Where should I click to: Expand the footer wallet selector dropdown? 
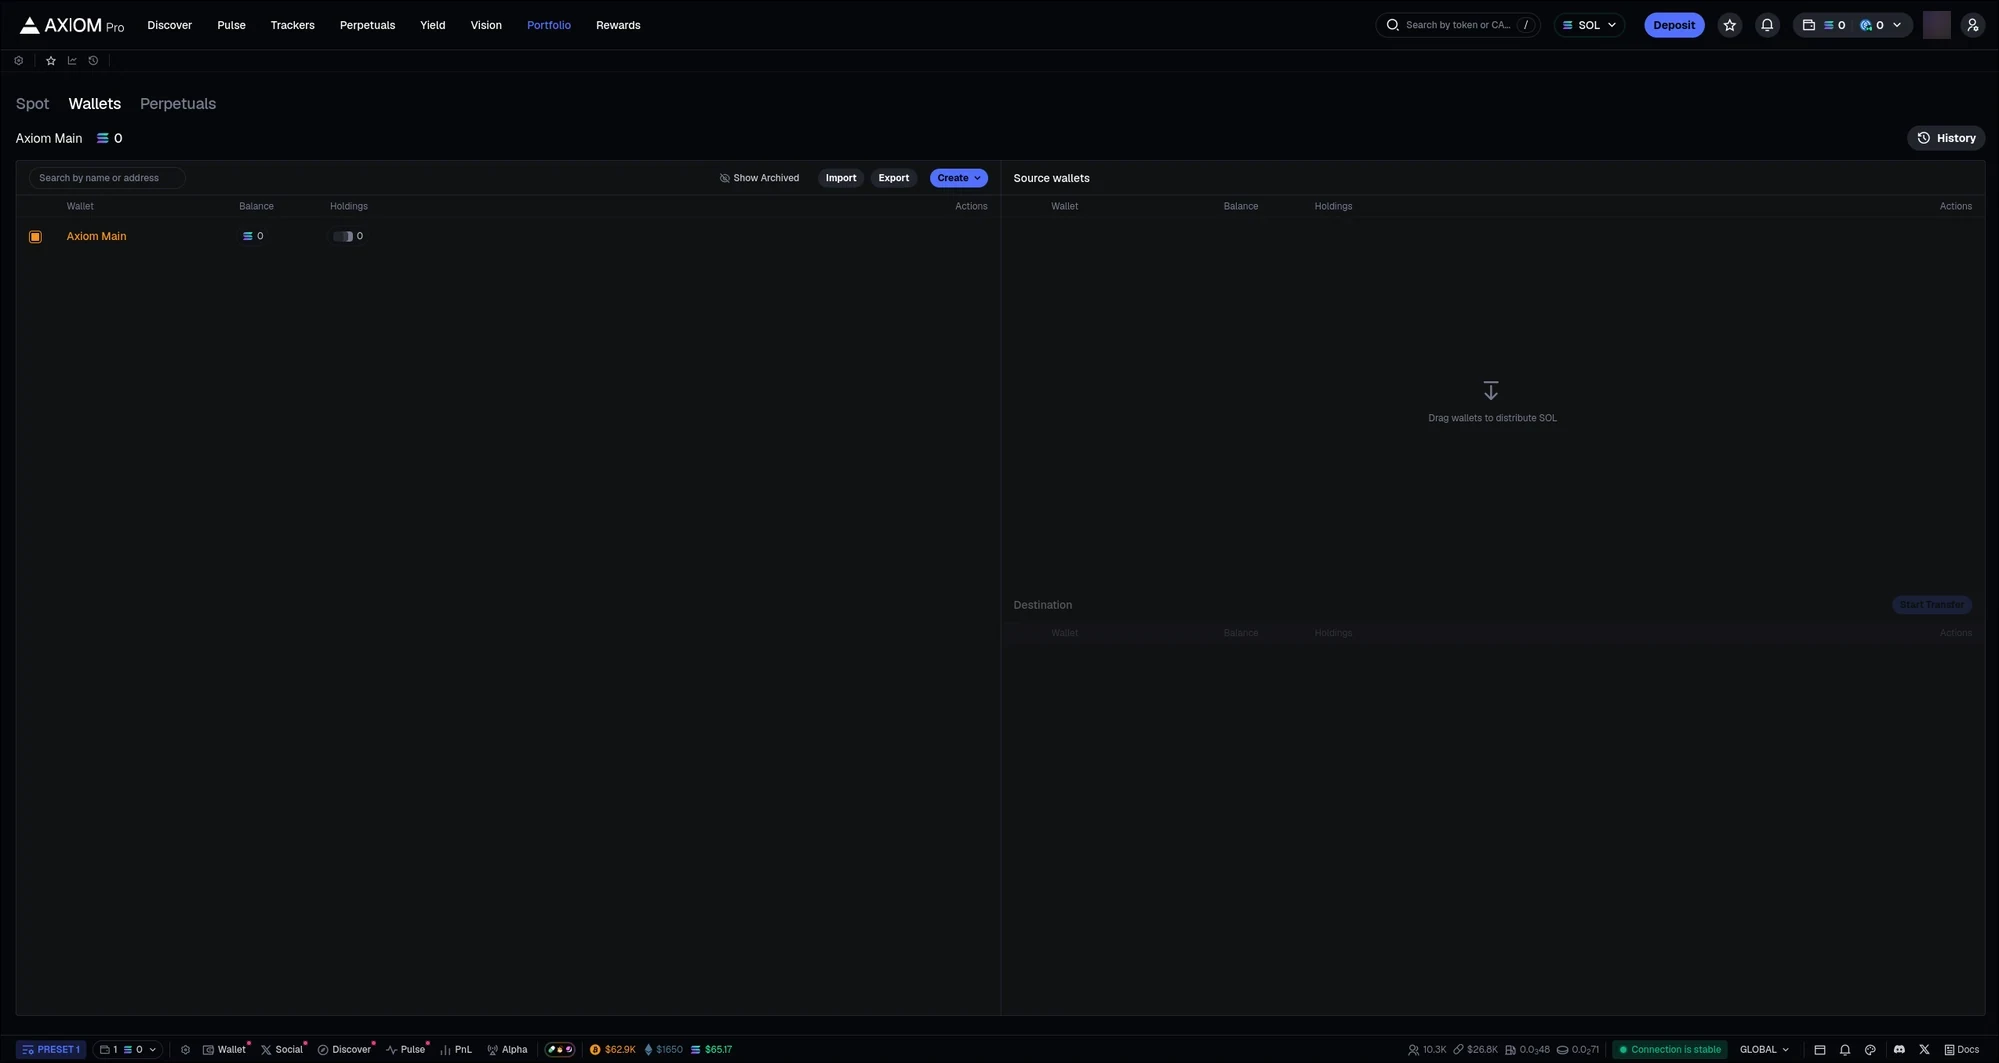click(x=127, y=1049)
